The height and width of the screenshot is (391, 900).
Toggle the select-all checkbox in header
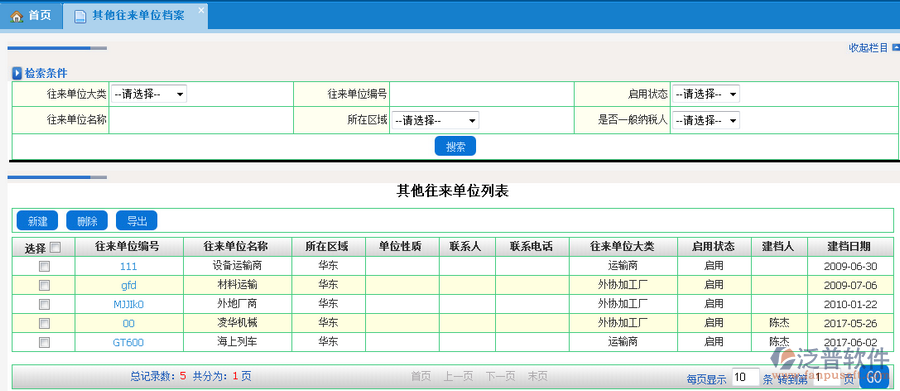coord(55,247)
